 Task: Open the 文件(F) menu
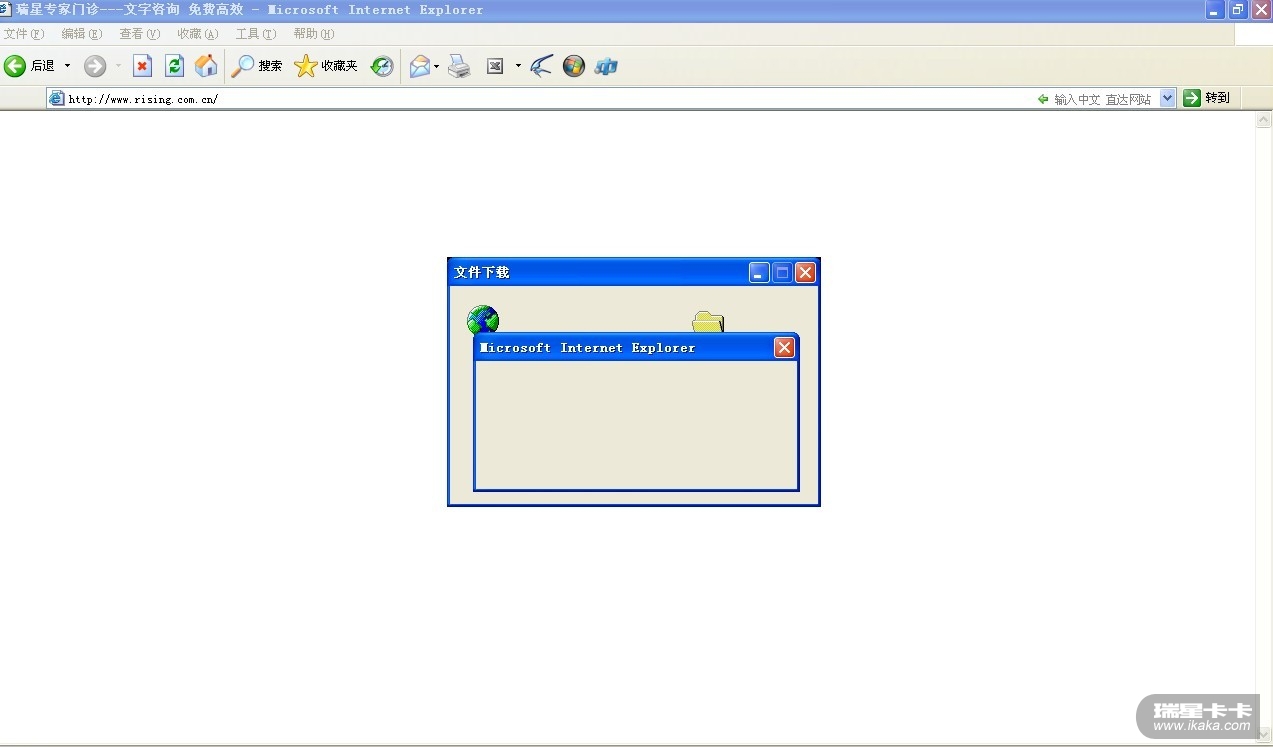24,34
